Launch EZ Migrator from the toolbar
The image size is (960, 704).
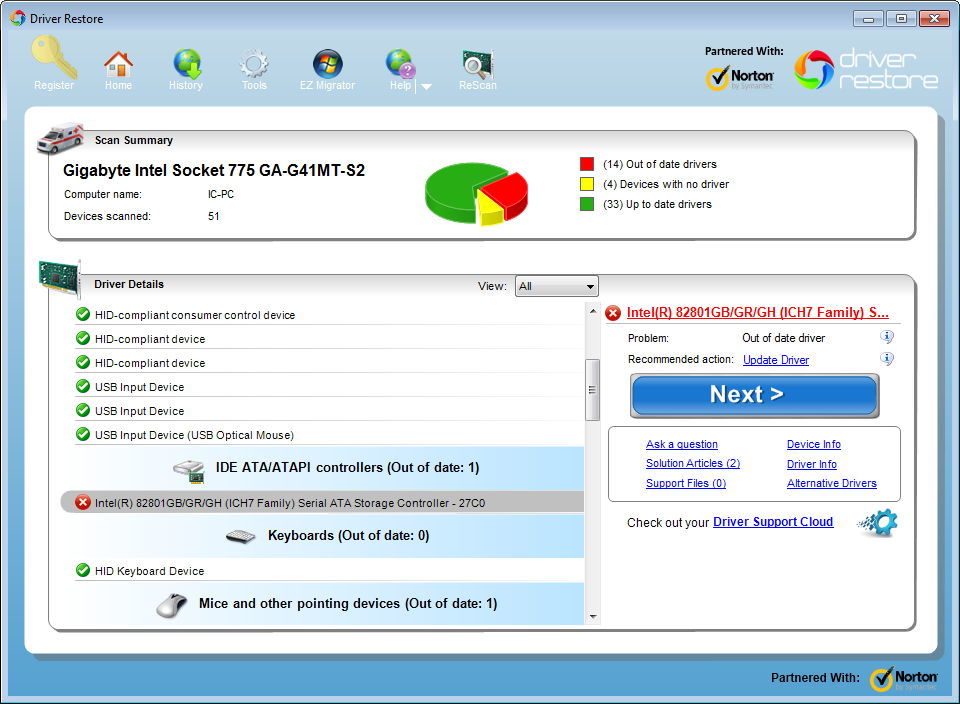point(326,62)
